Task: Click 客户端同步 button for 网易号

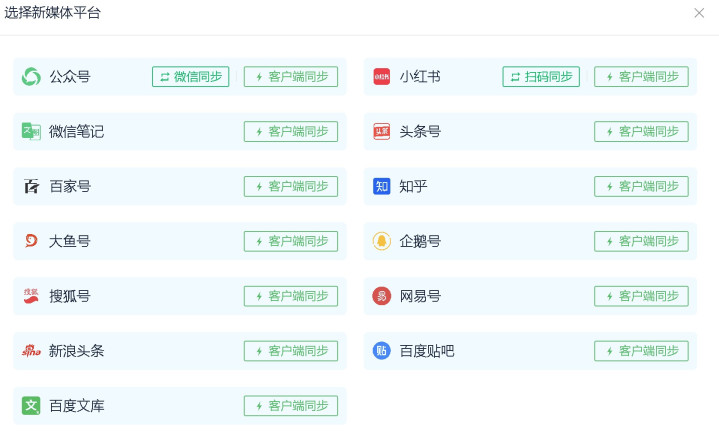Action: [x=641, y=296]
